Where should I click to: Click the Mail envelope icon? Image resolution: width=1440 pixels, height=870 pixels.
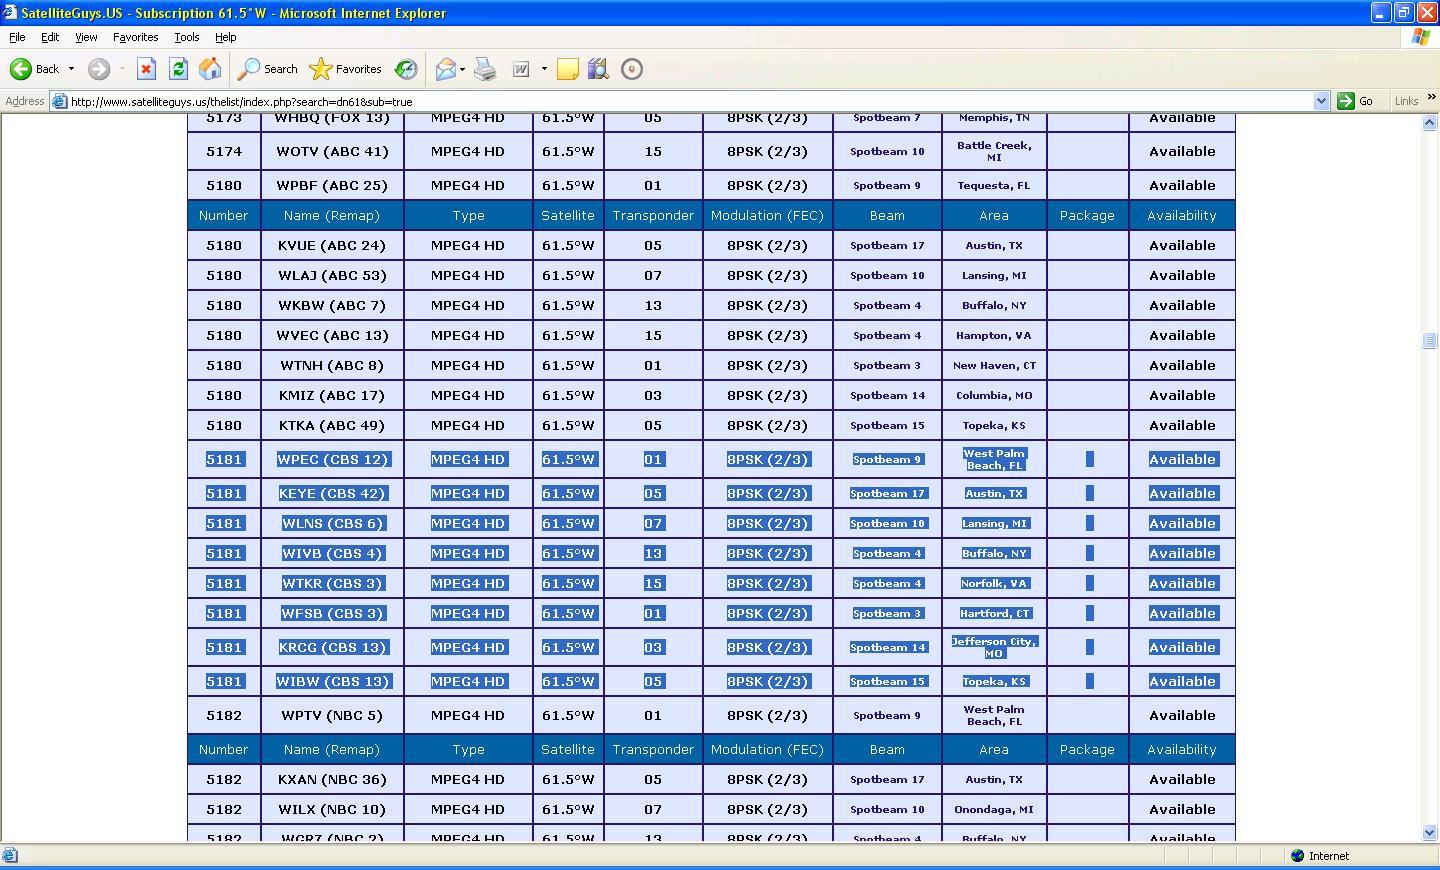pos(446,69)
